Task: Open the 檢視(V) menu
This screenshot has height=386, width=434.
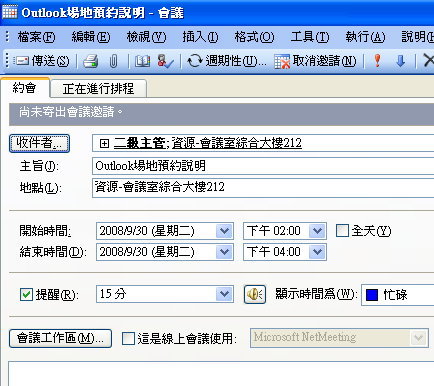Action: click(x=146, y=37)
